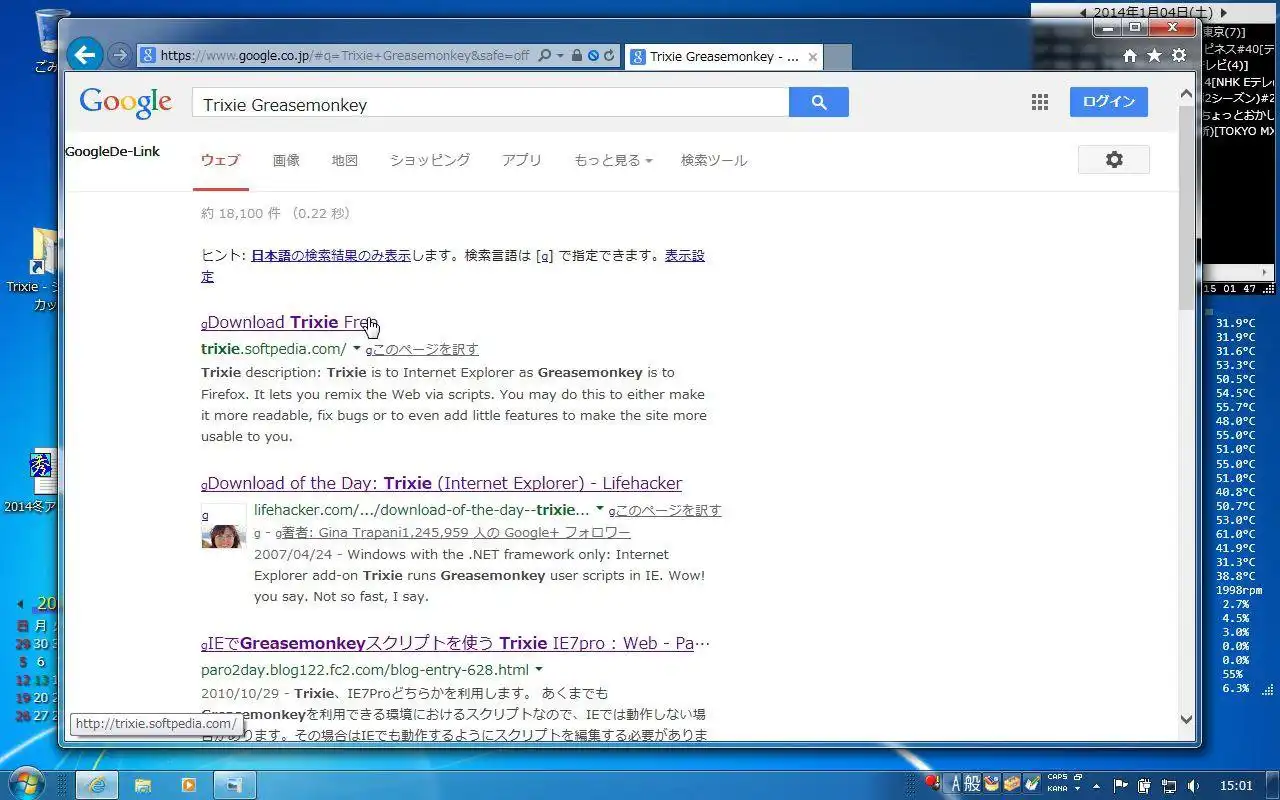This screenshot has height=800, width=1280.
Task: Open the IEでGreasemonkeyスクリプトを使う result
Action: [456, 643]
